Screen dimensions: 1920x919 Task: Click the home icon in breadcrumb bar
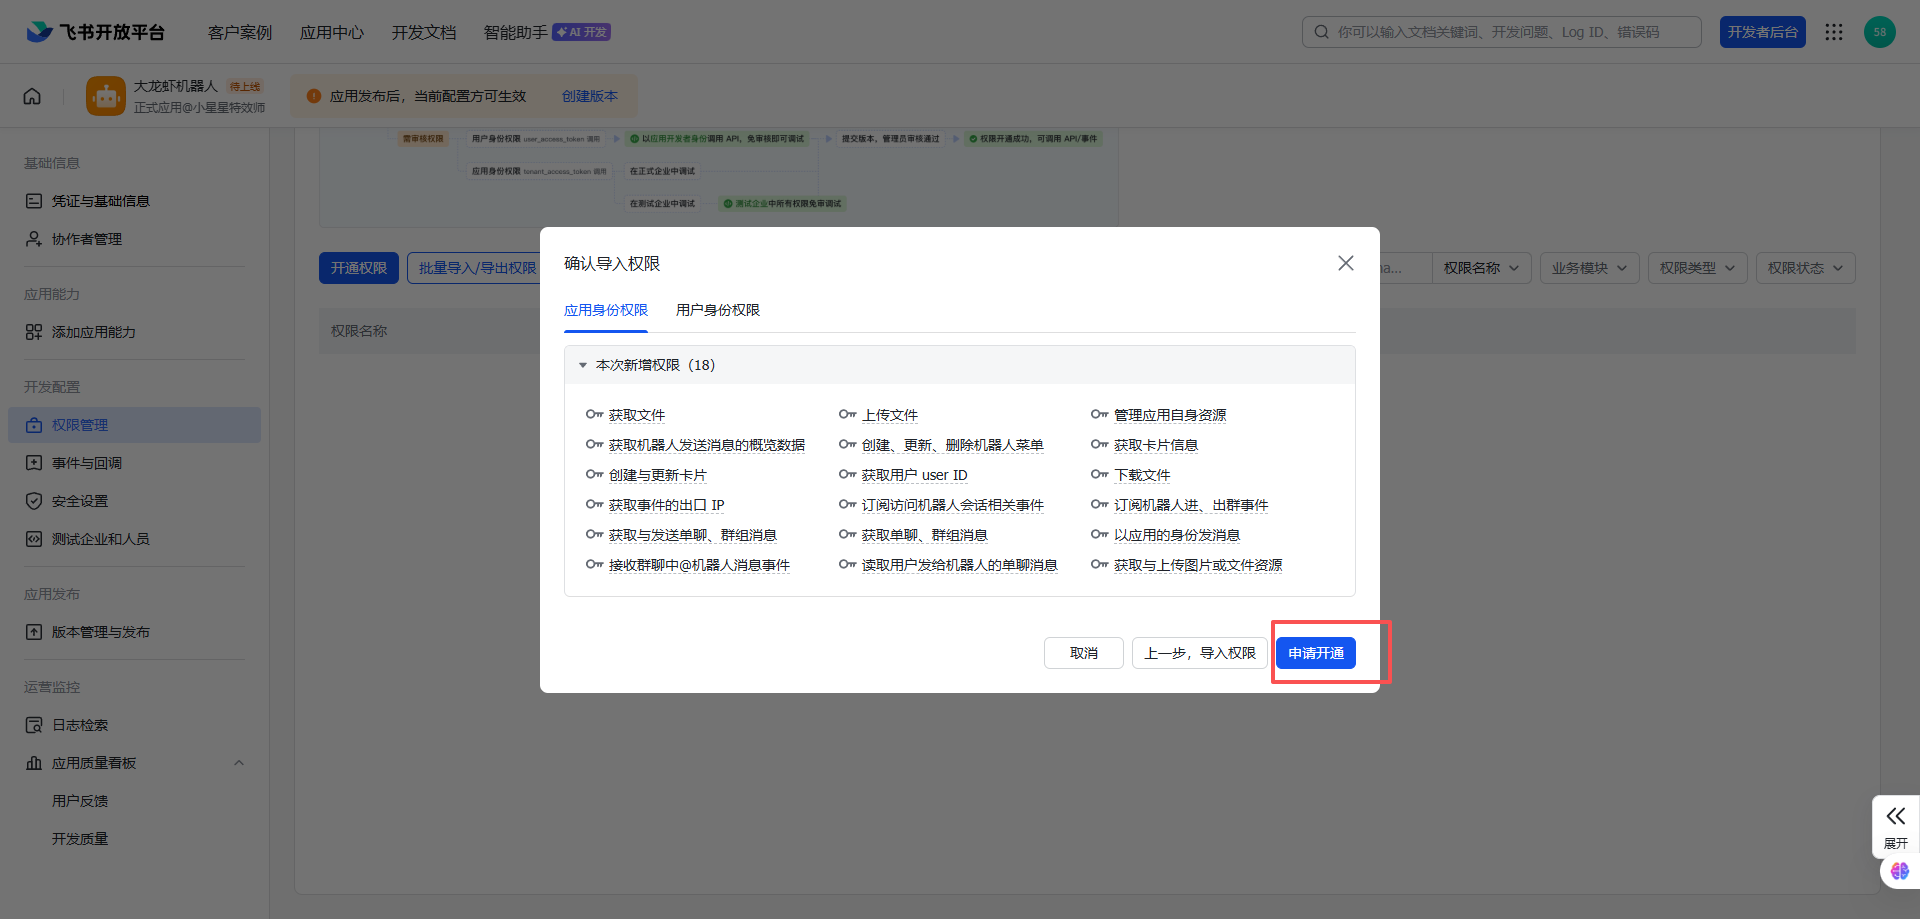point(32,96)
